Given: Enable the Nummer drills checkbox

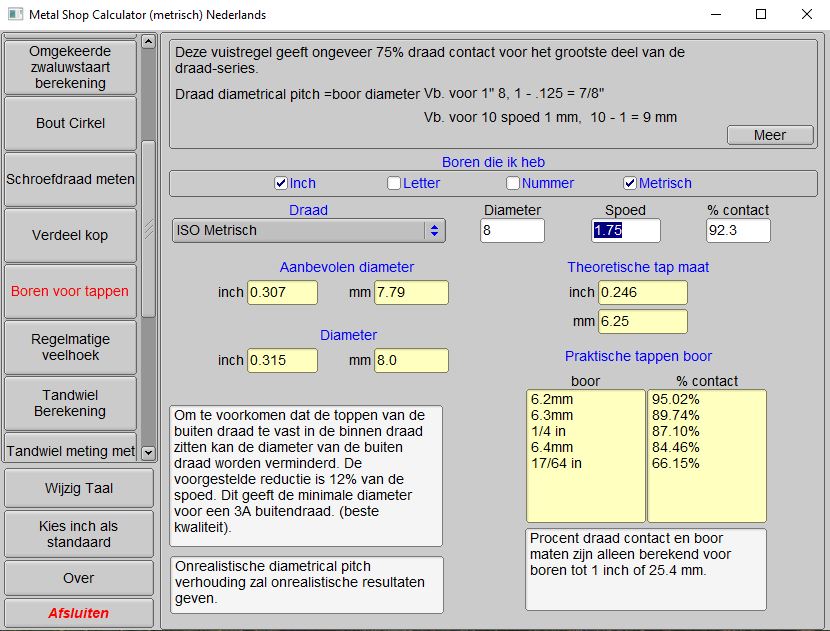Looking at the screenshot, I should (512, 183).
